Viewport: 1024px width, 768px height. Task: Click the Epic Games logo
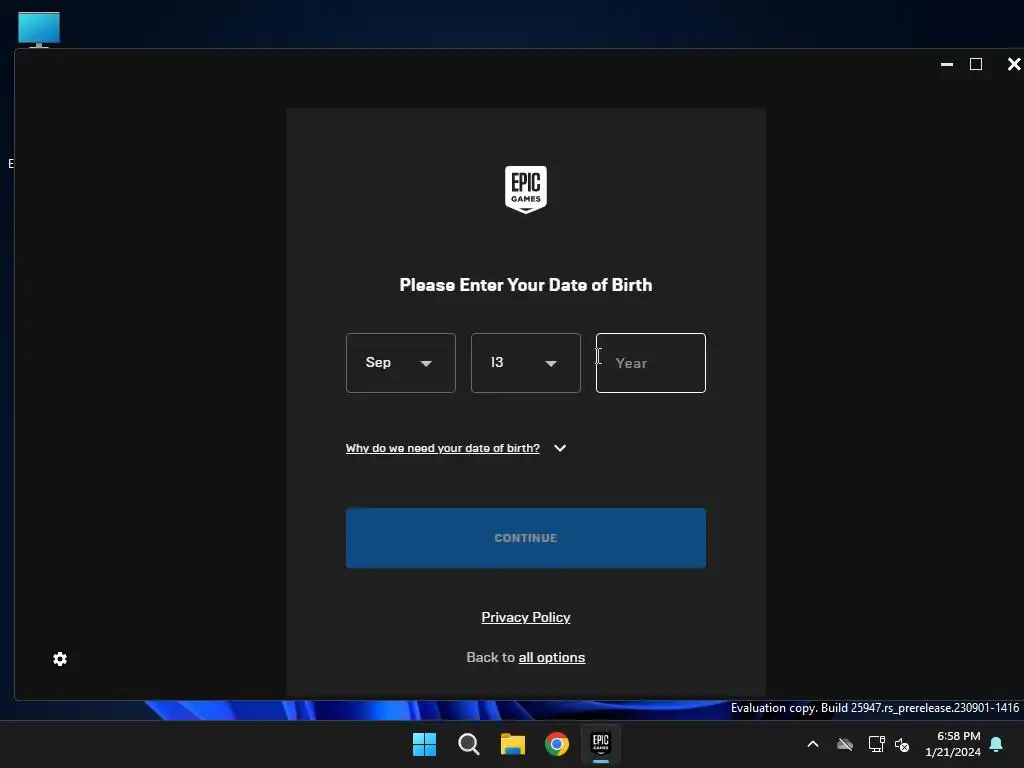[x=526, y=189]
